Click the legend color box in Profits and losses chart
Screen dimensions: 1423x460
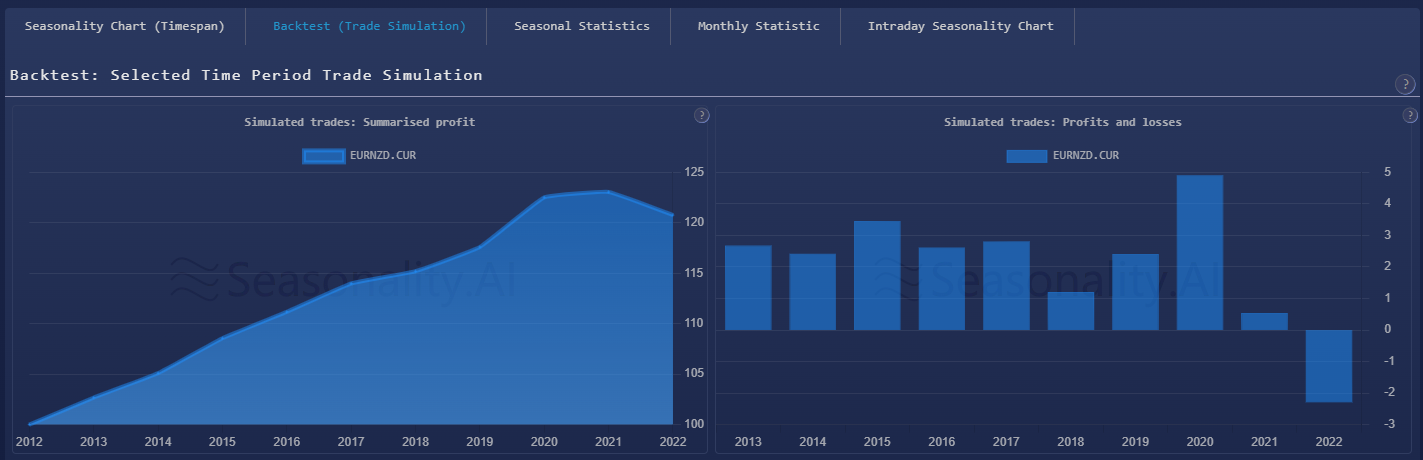coord(1027,155)
